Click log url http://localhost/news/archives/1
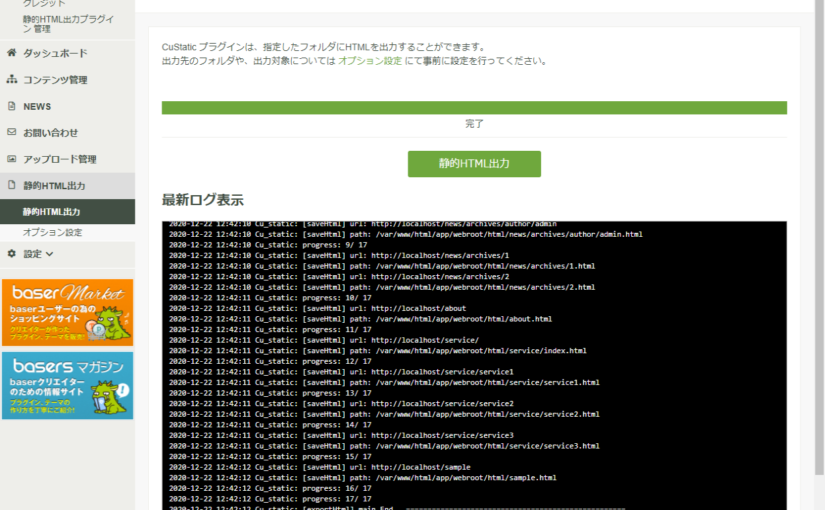The height and width of the screenshot is (510, 825). click(x=440, y=255)
